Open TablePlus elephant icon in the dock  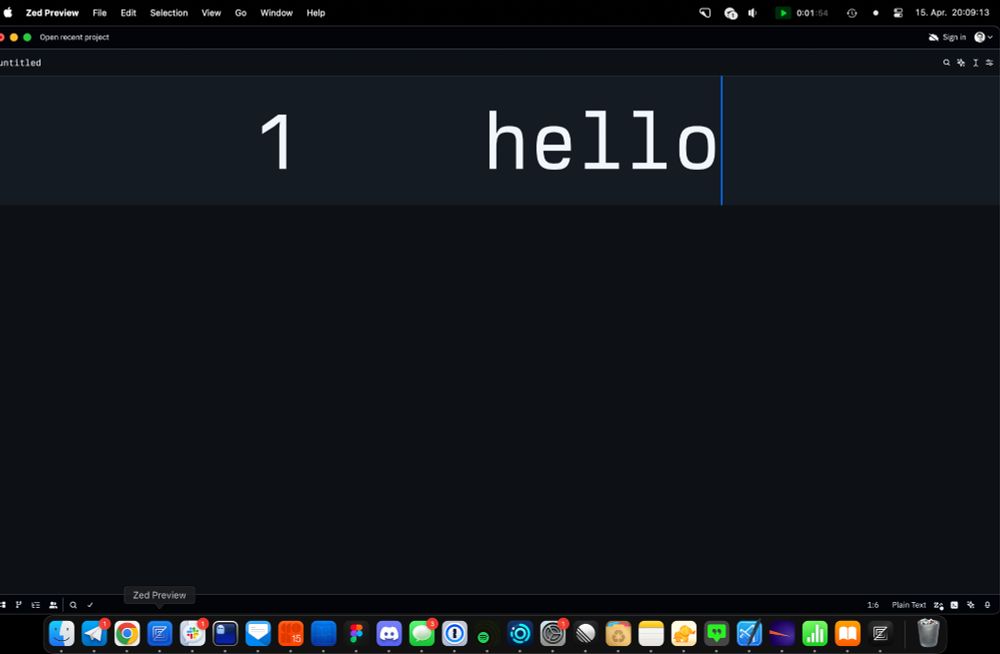tap(684, 634)
